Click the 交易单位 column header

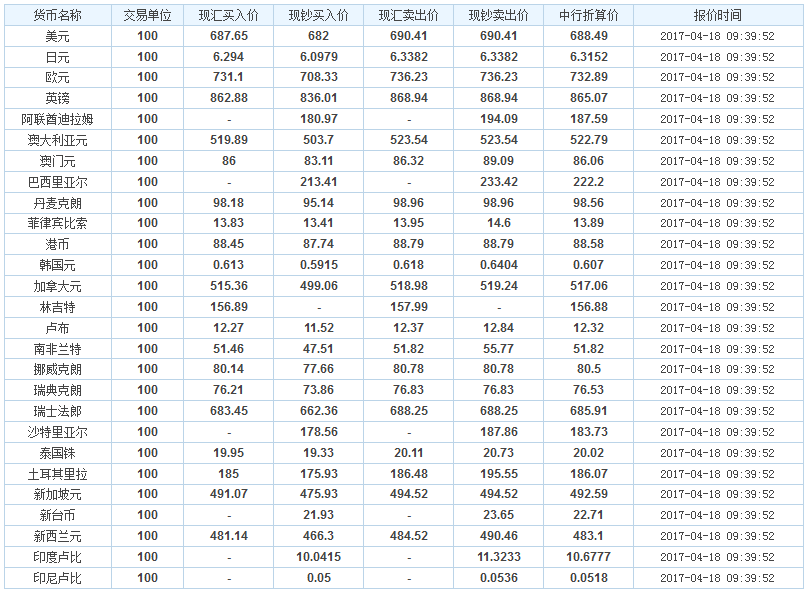click(147, 15)
